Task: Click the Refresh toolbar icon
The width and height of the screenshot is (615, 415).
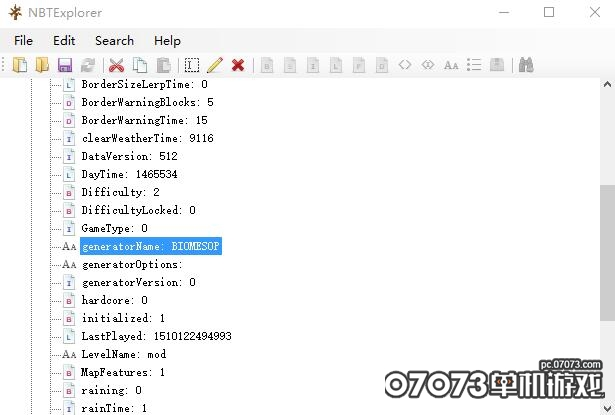Action: [88, 65]
